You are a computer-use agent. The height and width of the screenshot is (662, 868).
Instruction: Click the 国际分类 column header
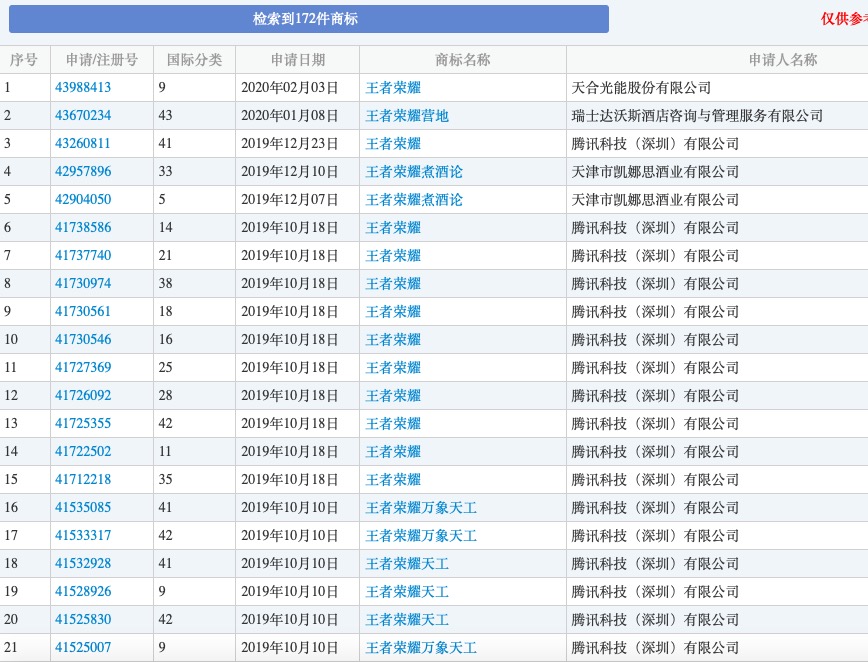pyautogui.click(x=194, y=60)
